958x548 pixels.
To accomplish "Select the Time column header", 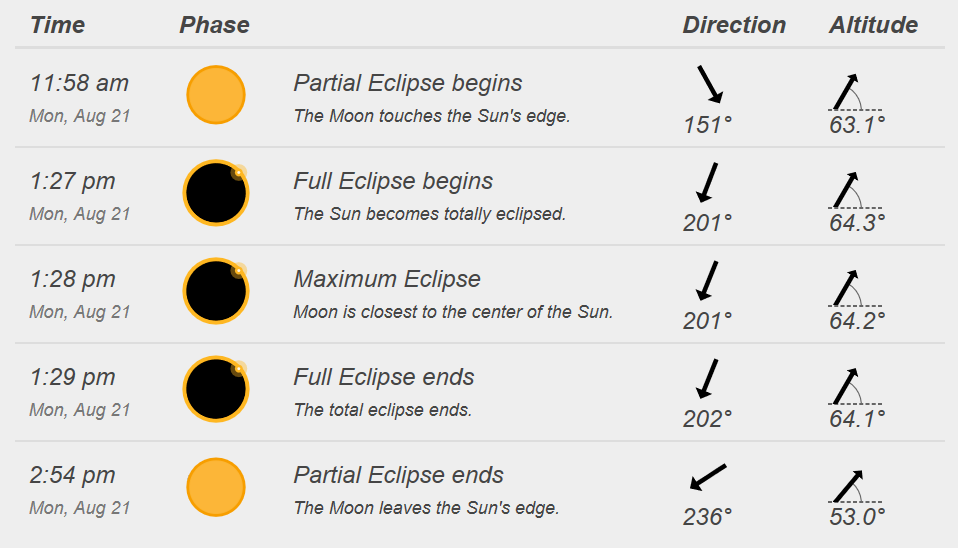I will (57, 25).
